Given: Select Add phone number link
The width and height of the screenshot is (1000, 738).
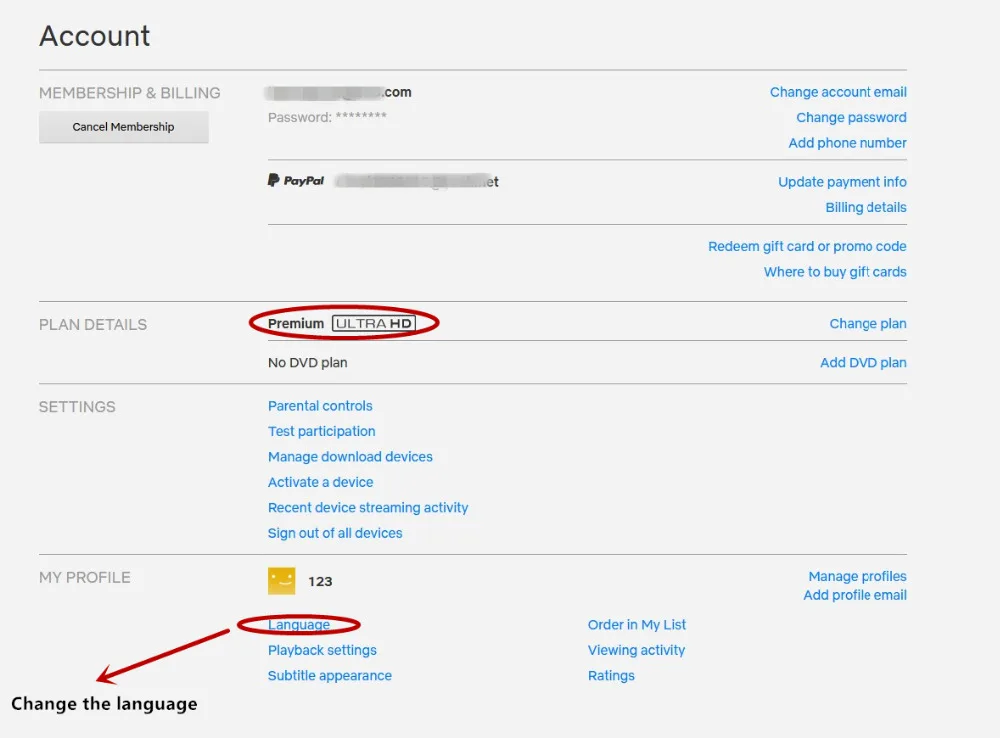Looking at the screenshot, I should click(x=848, y=144).
